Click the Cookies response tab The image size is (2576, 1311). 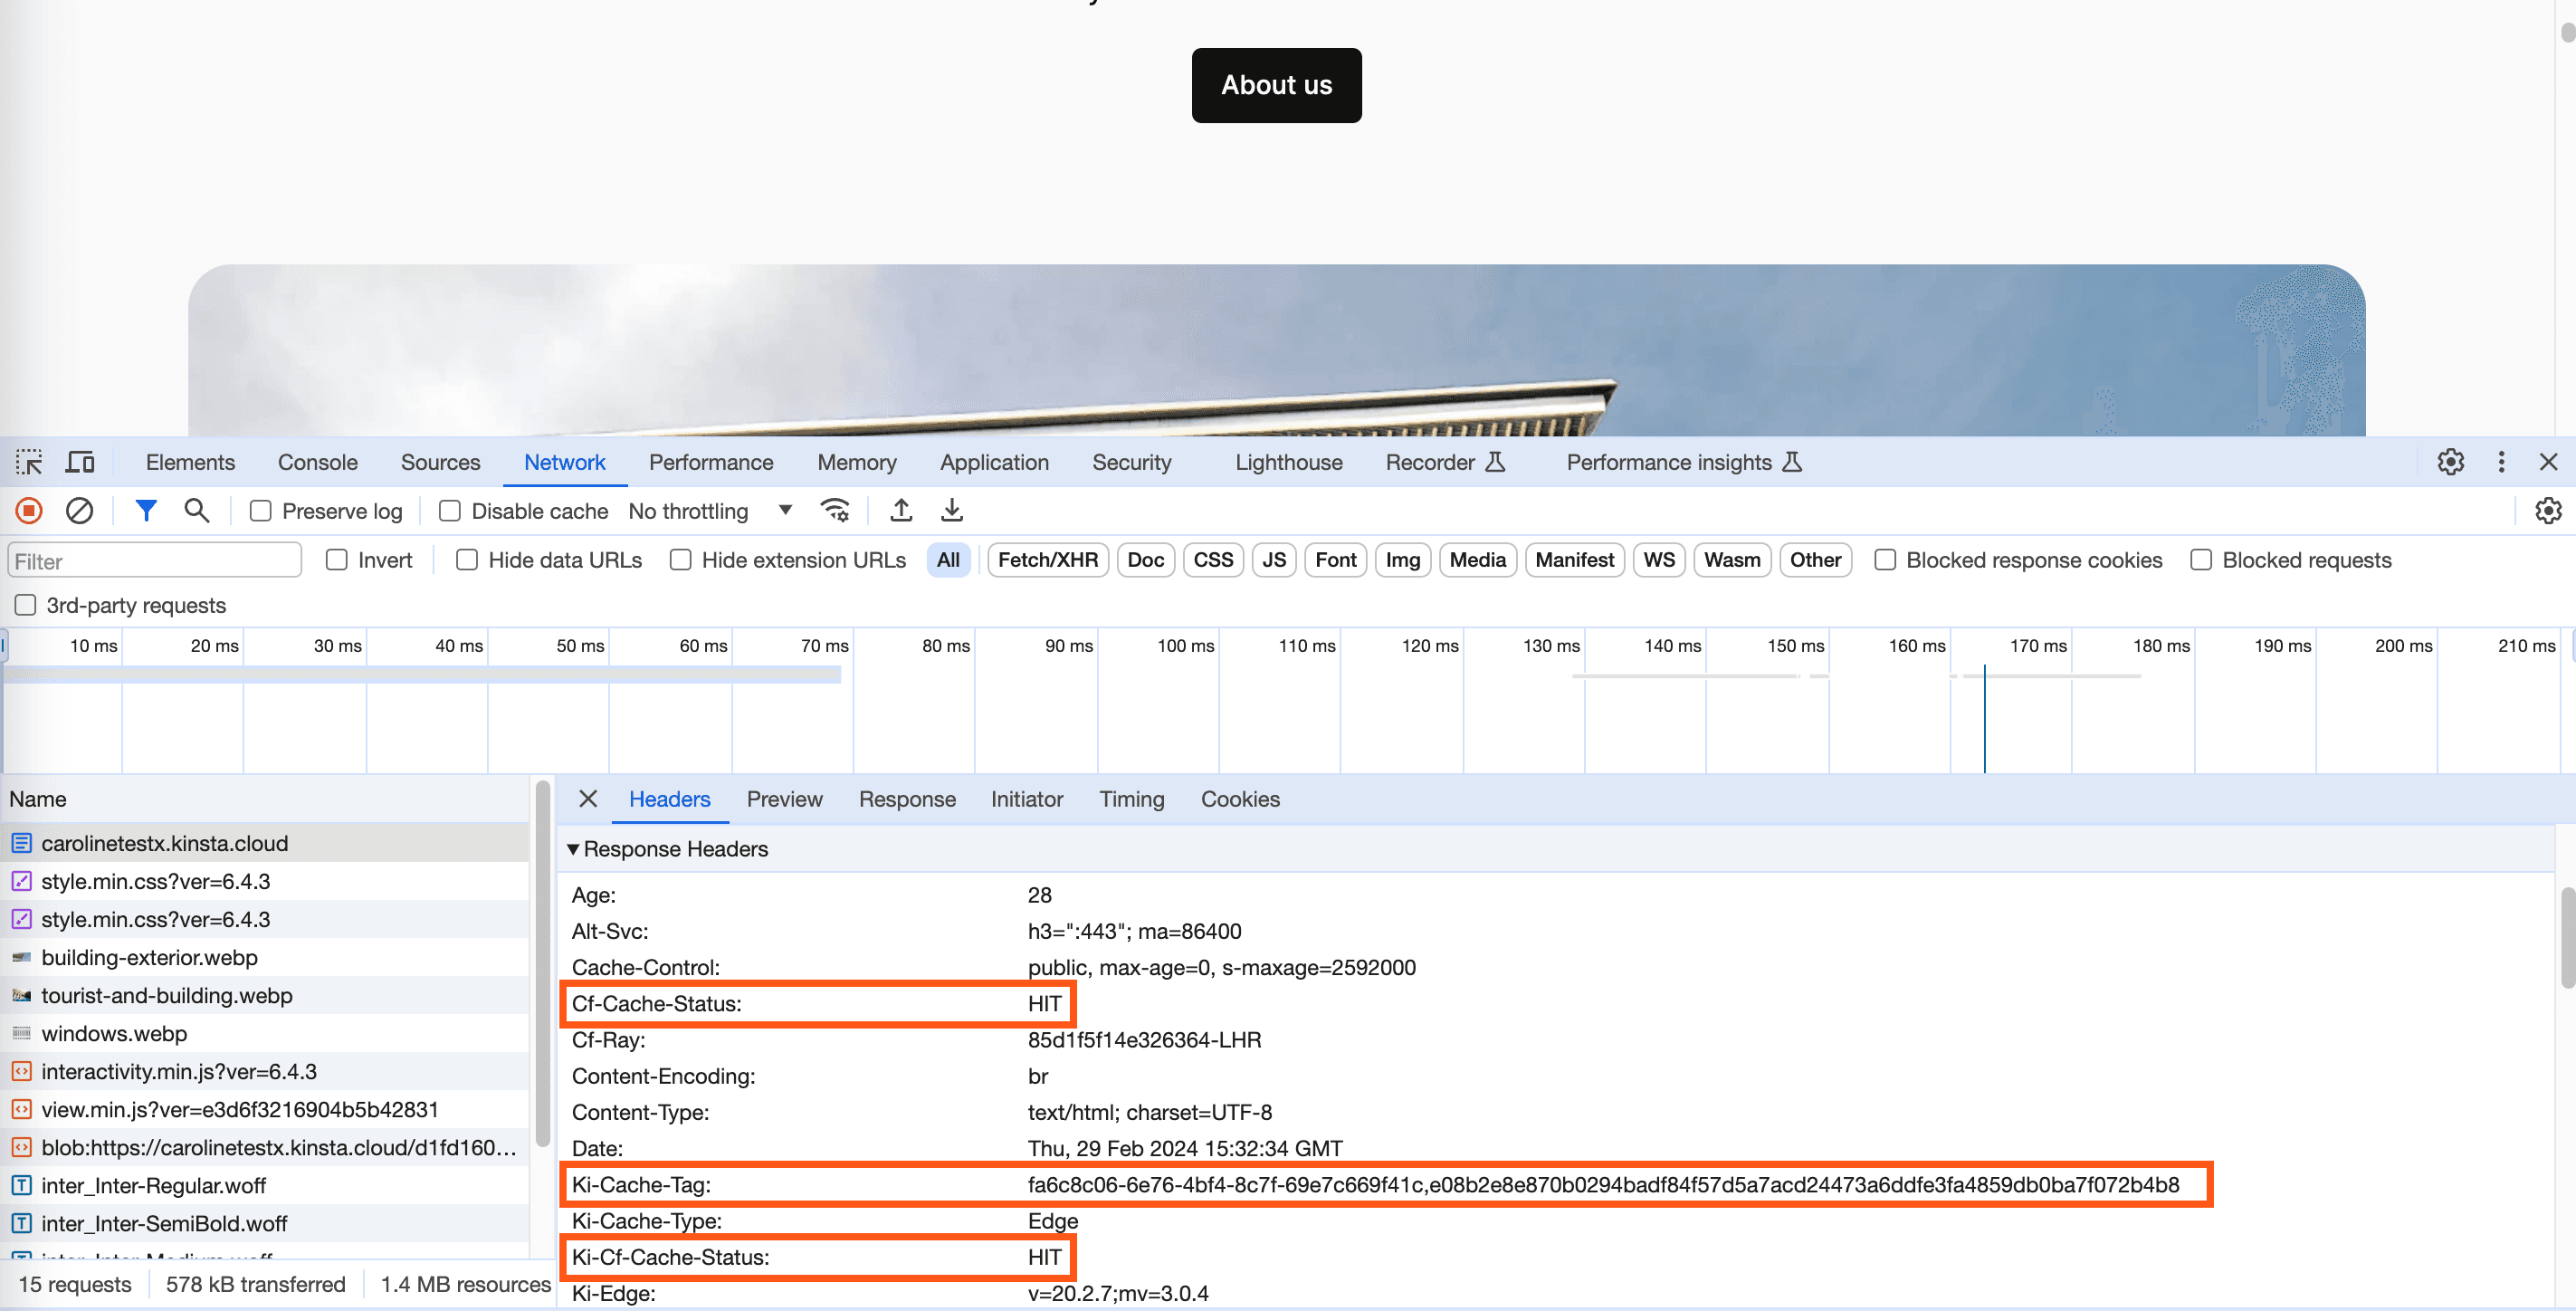pos(1240,798)
